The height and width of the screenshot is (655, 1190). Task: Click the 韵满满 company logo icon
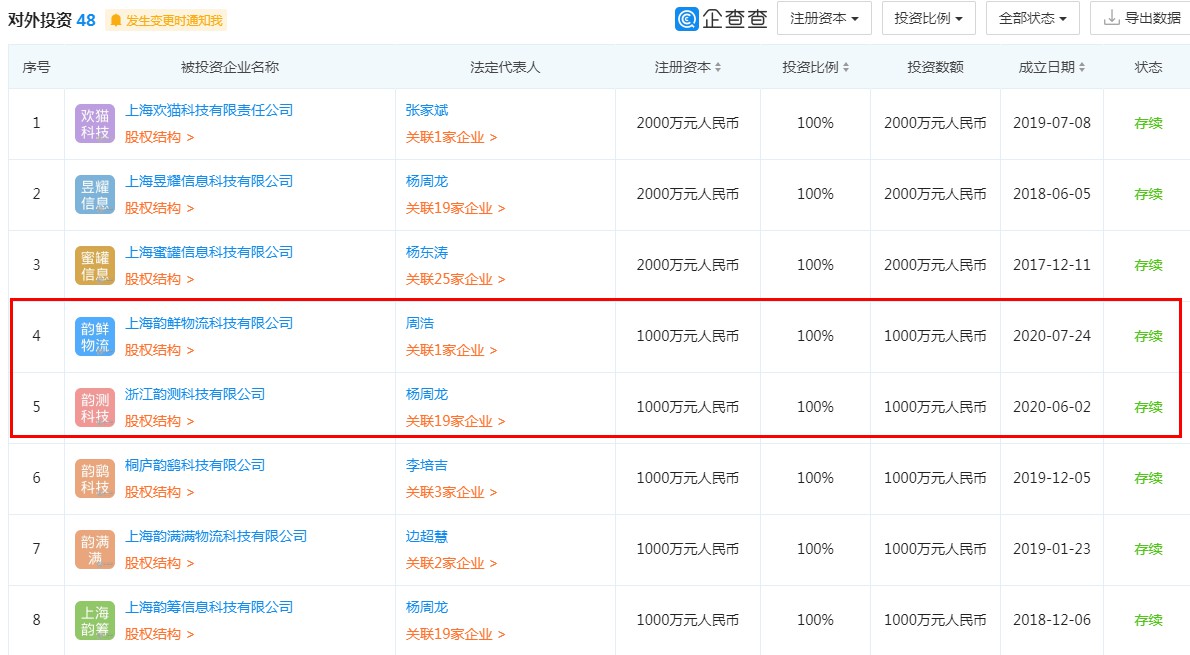[x=95, y=550]
